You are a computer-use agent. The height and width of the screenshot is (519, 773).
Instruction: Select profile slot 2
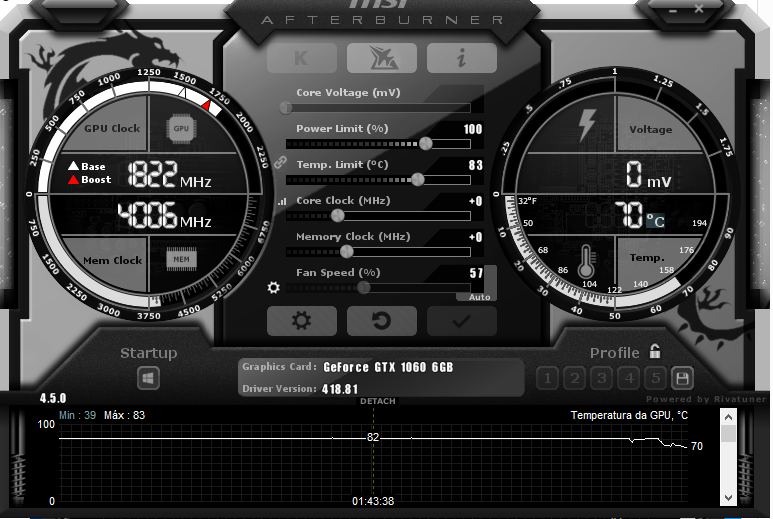(x=574, y=379)
